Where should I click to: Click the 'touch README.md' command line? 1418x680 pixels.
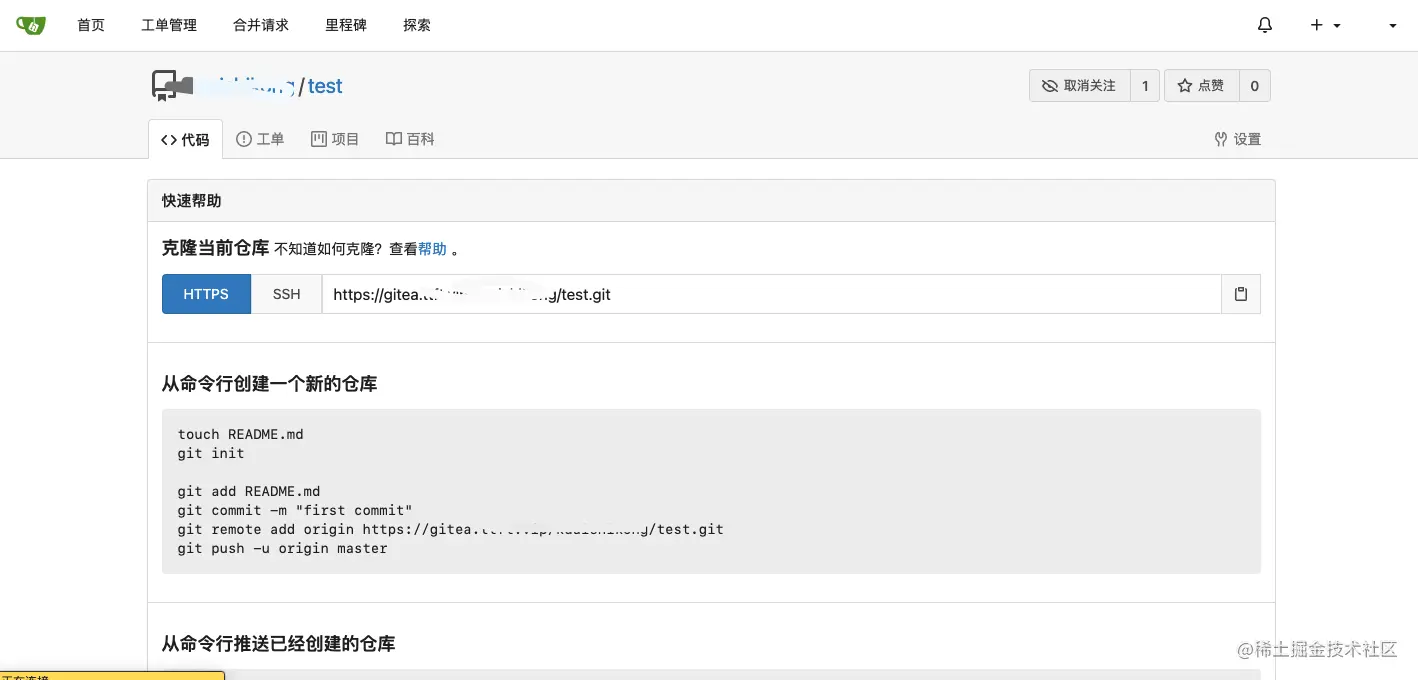click(x=241, y=434)
